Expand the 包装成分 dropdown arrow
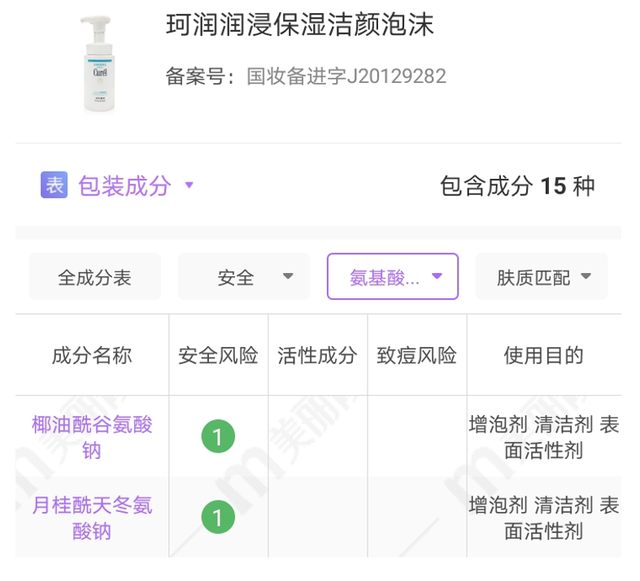The image size is (640, 581). tap(189, 185)
